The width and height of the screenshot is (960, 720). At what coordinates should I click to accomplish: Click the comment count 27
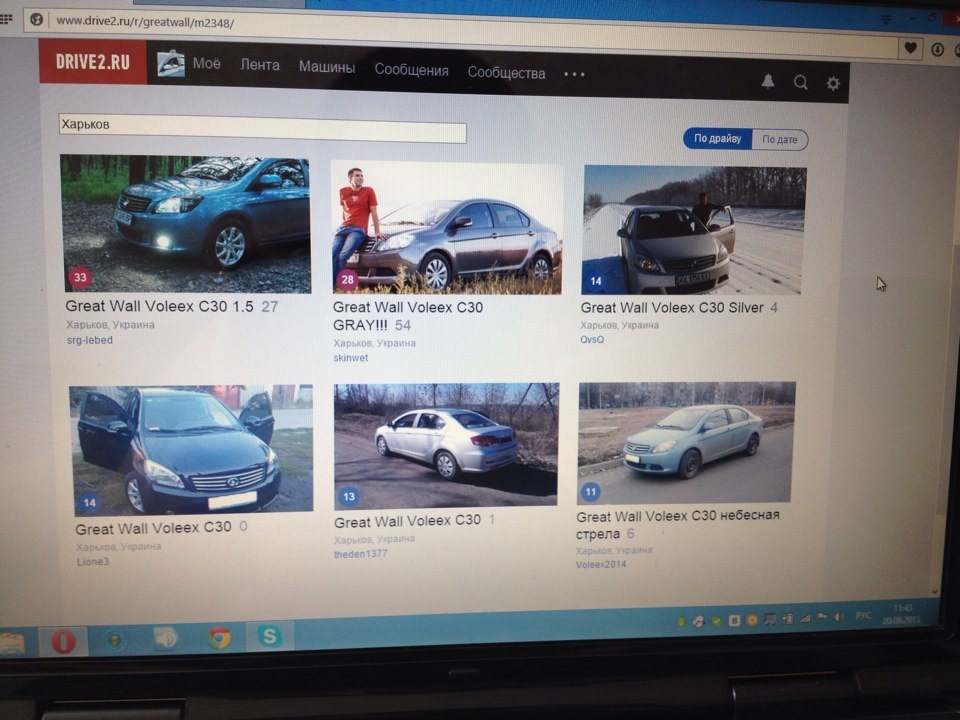coord(269,307)
